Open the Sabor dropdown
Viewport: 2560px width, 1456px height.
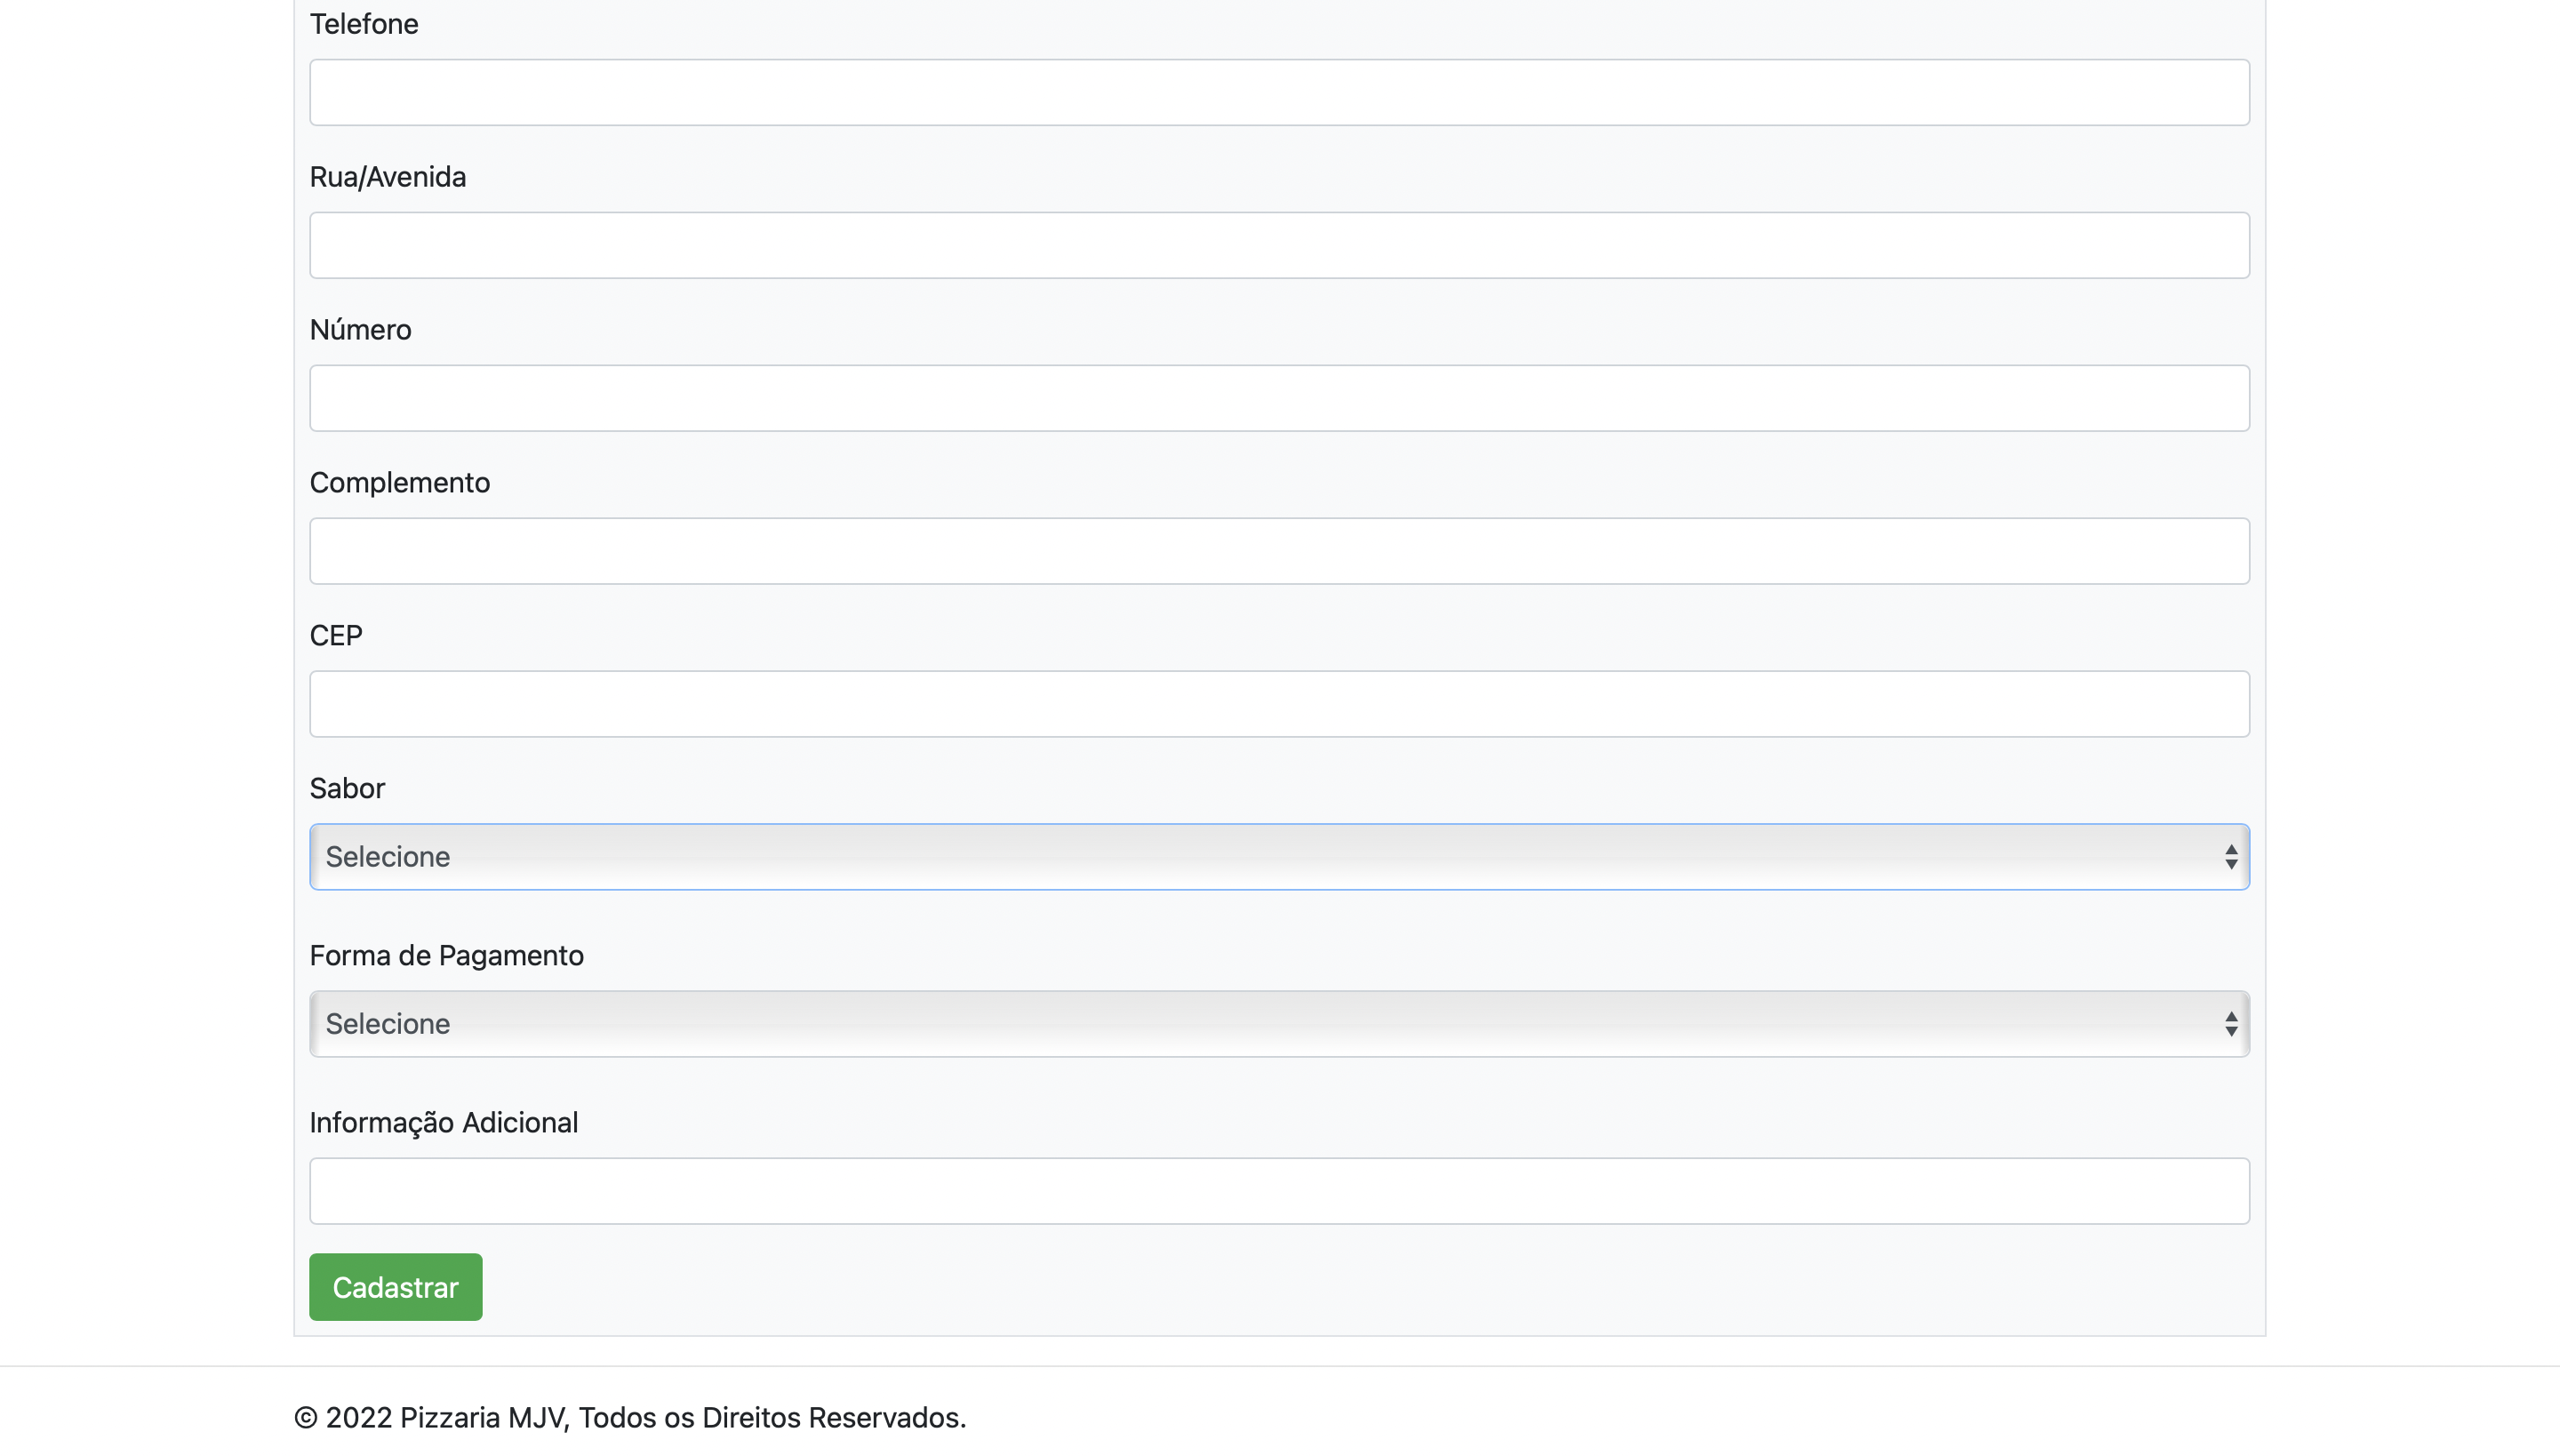click(x=1280, y=856)
